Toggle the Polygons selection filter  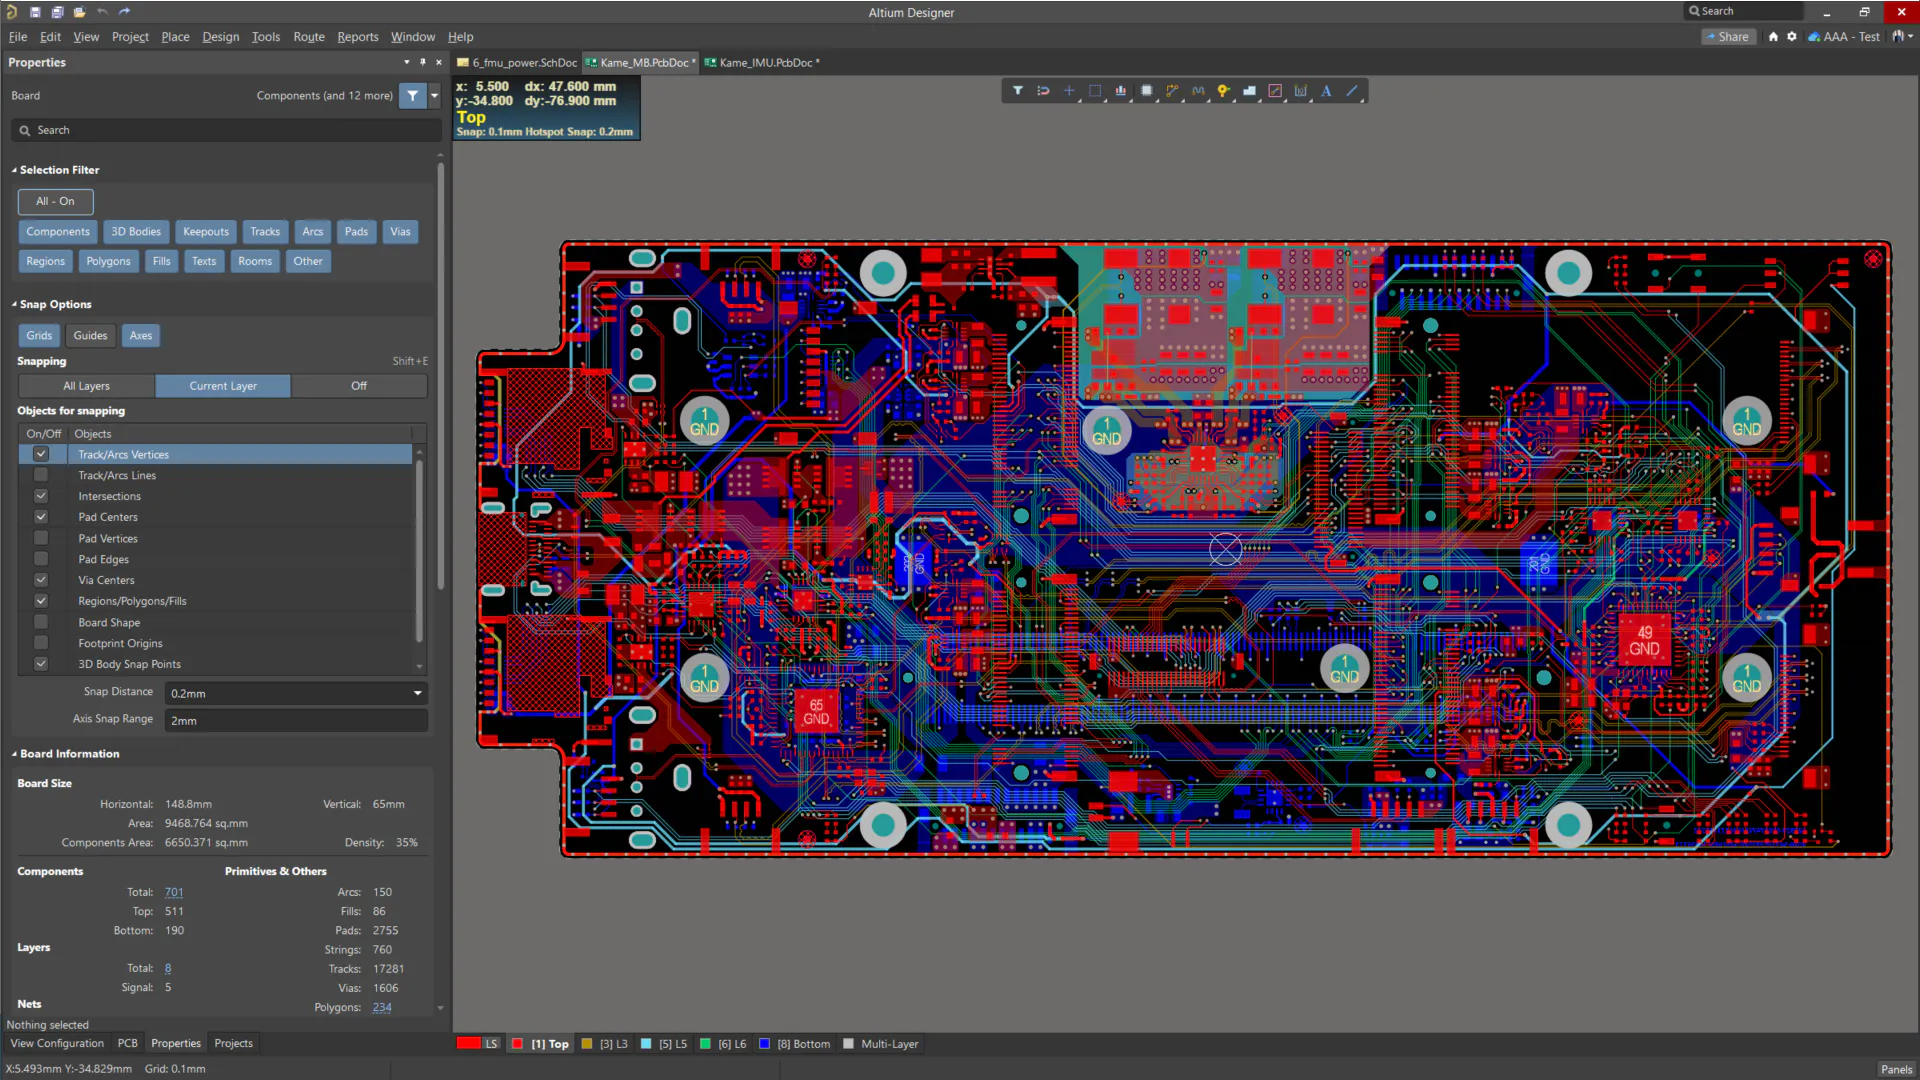point(108,261)
